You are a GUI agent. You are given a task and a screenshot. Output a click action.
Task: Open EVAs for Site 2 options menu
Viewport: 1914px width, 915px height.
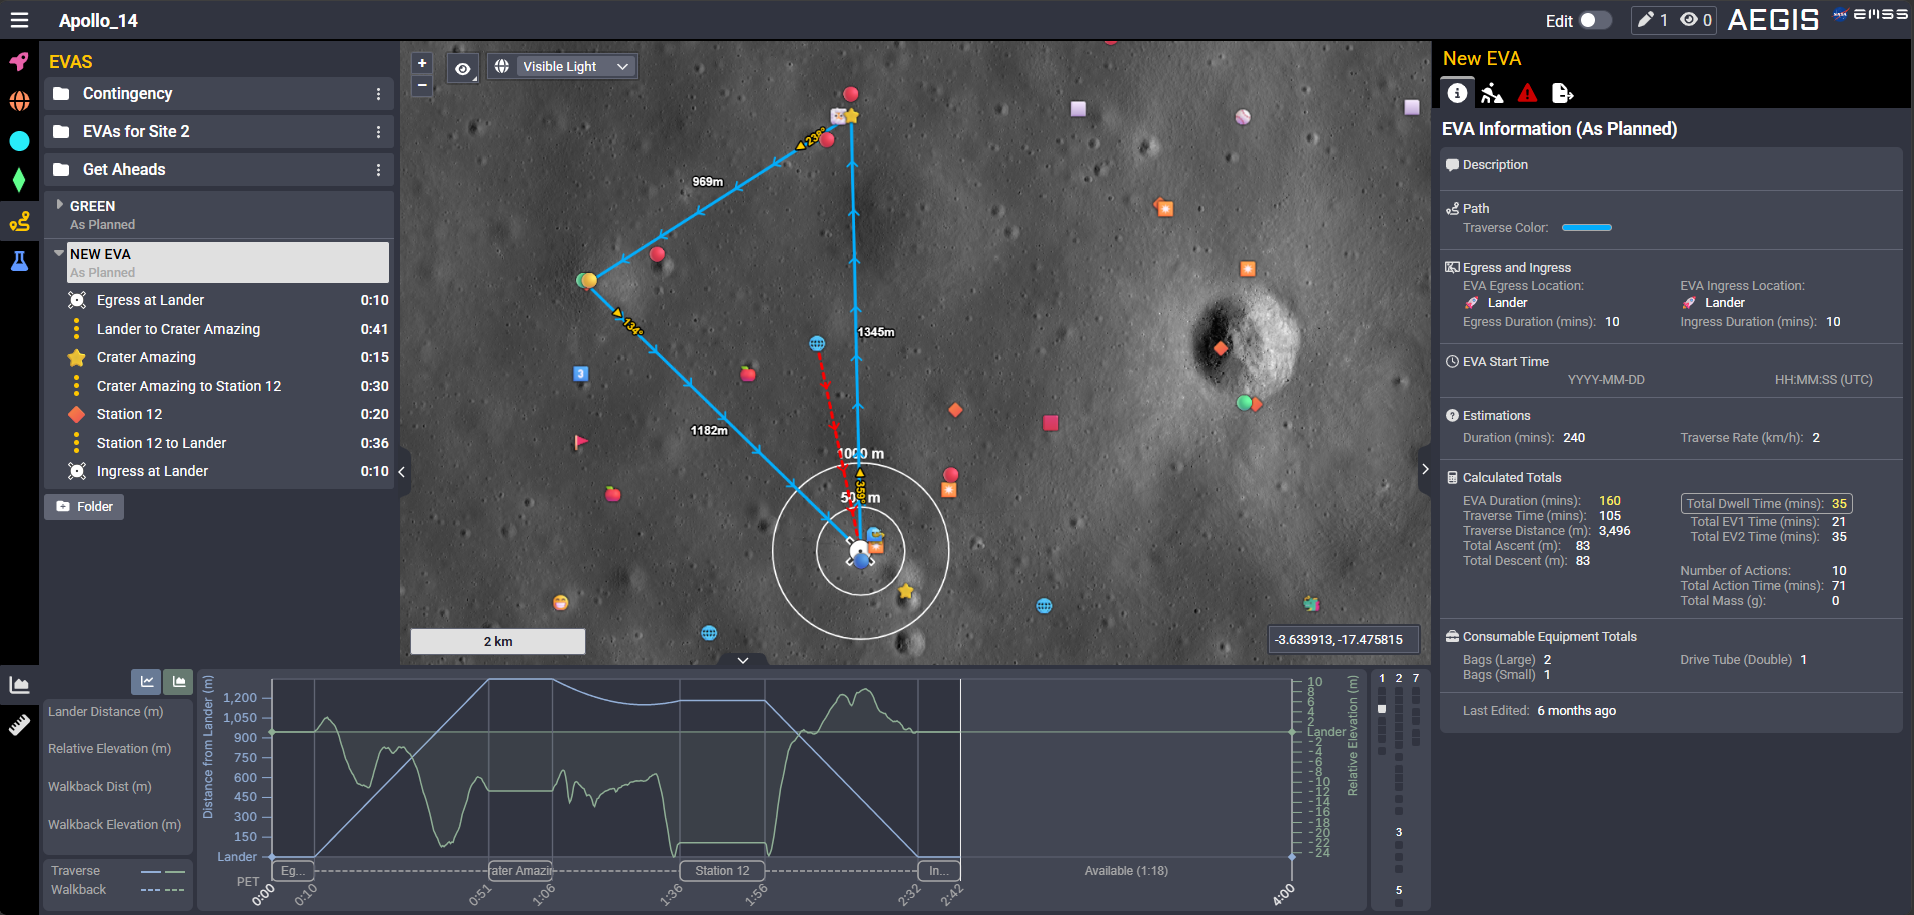click(x=378, y=132)
